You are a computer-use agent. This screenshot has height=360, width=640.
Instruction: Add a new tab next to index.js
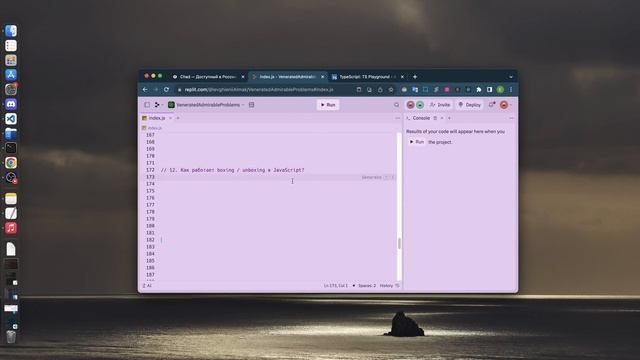(178, 118)
